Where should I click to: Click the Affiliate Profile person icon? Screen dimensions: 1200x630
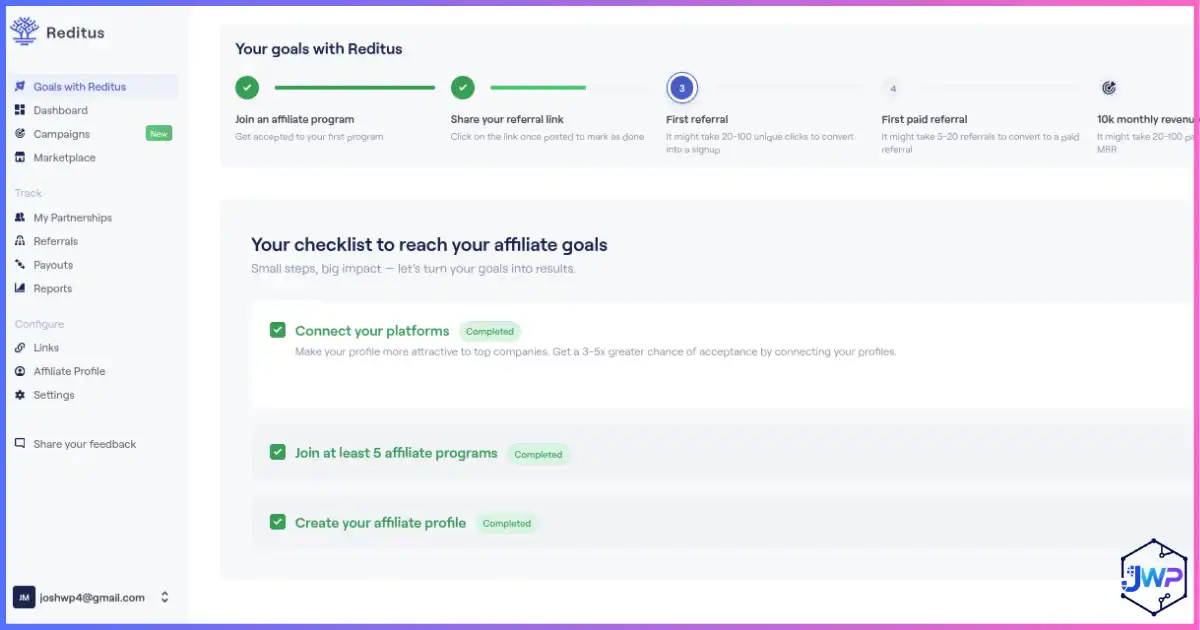(20, 371)
